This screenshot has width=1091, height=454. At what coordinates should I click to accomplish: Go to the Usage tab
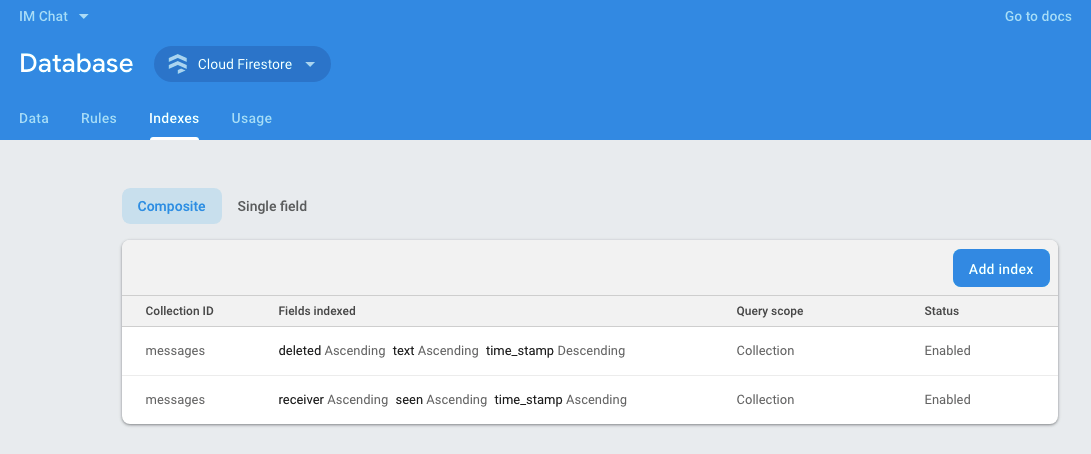point(251,118)
